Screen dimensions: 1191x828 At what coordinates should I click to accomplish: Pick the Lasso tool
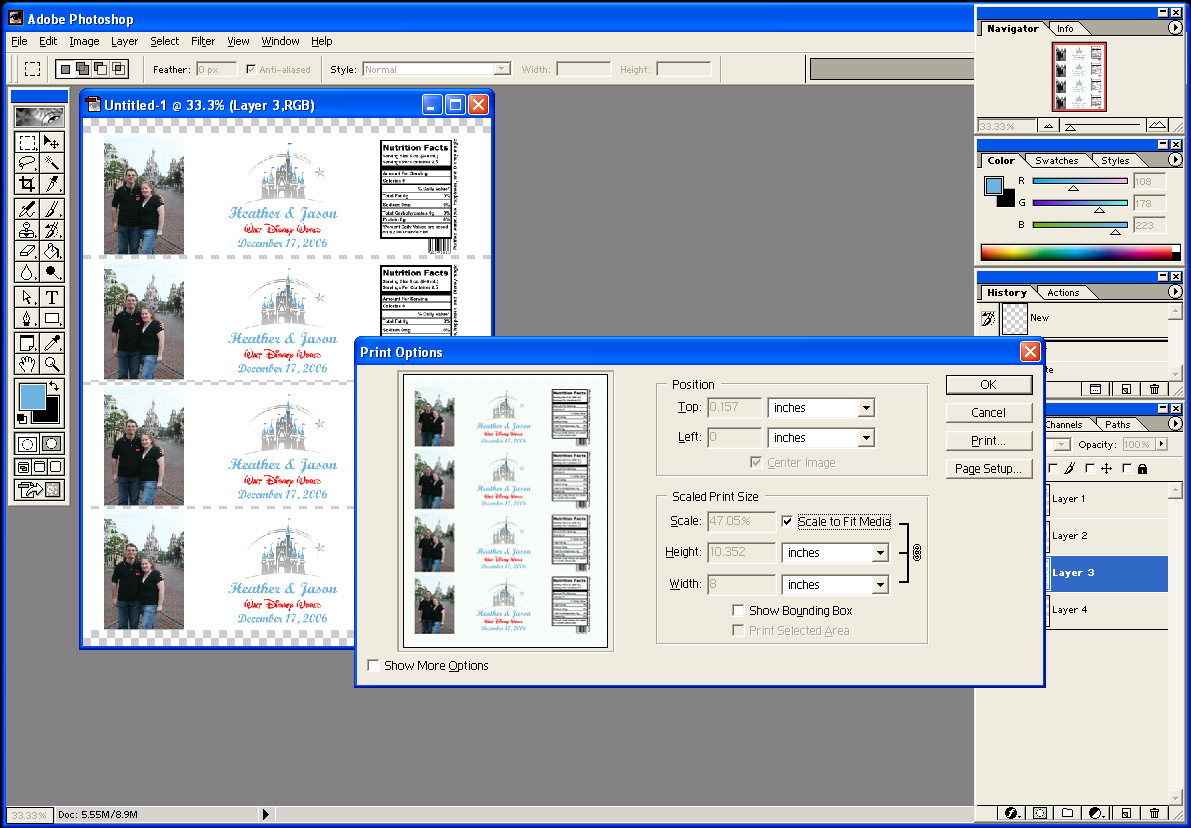coord(27,163)
